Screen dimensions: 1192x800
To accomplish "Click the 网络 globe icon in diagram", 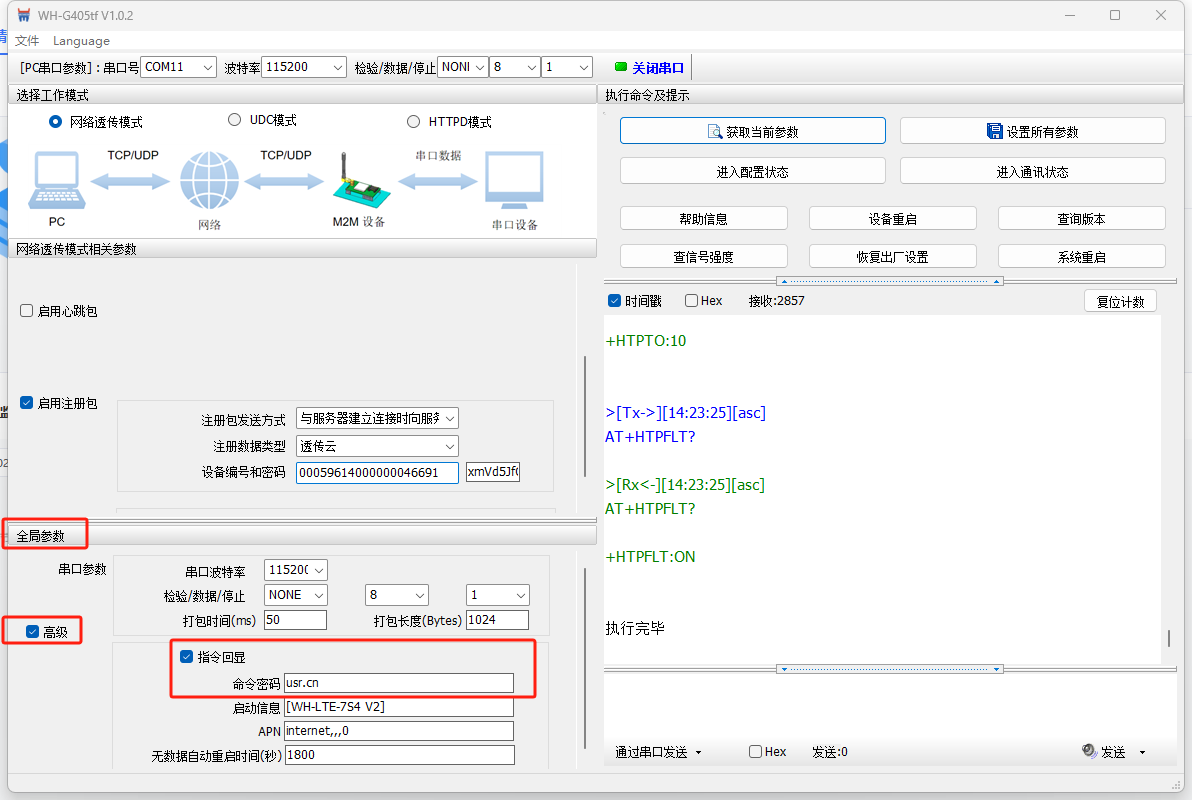I will click(x=209, y=182).
